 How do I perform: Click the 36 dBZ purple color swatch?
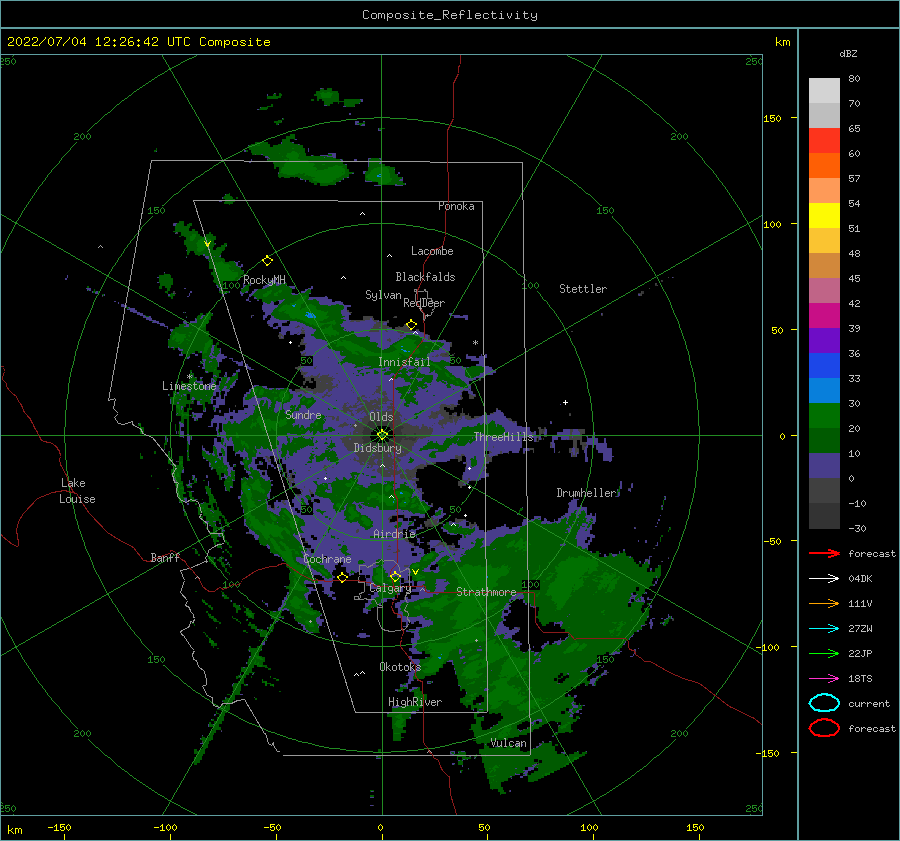tap(824, 340)
